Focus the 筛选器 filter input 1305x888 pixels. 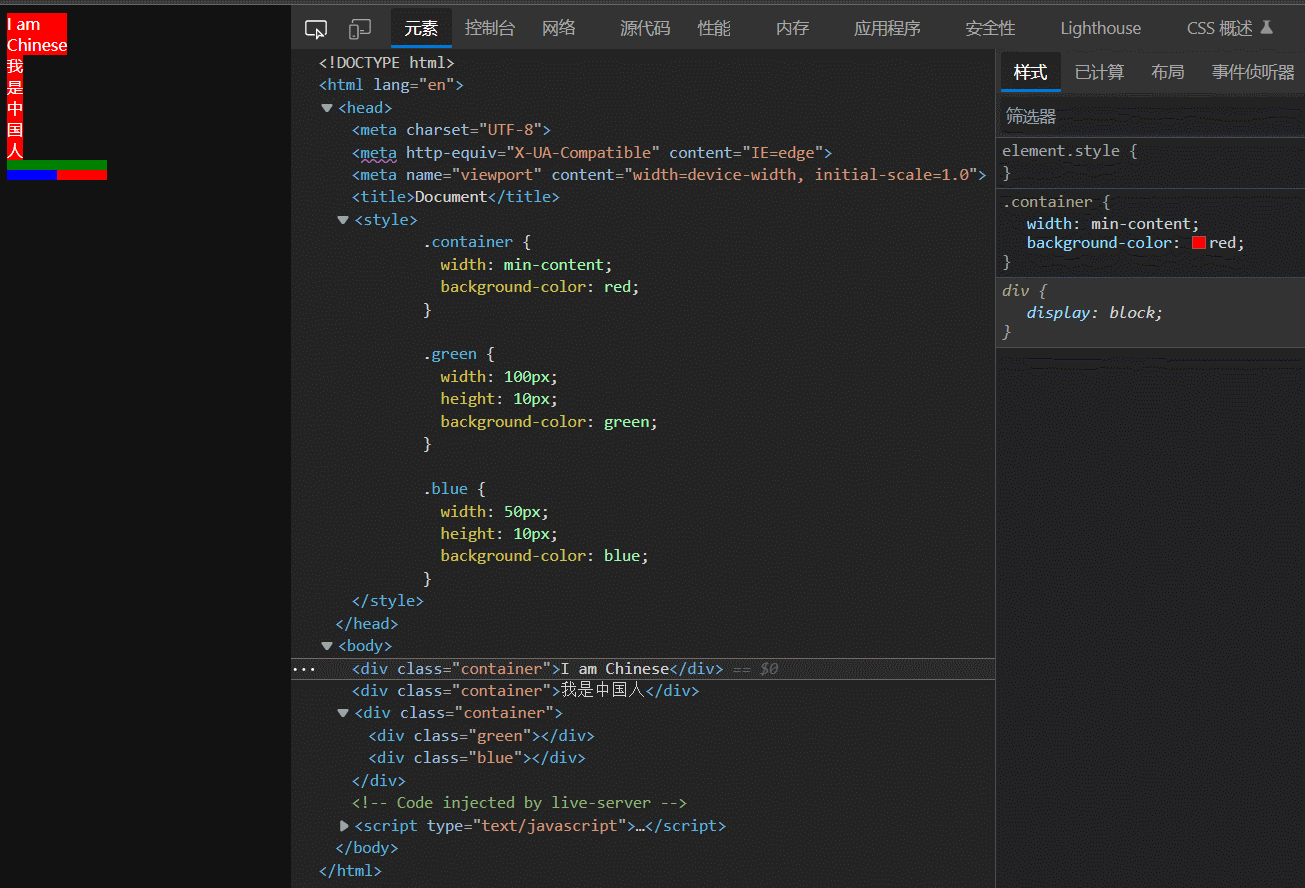click(1150, 116)
